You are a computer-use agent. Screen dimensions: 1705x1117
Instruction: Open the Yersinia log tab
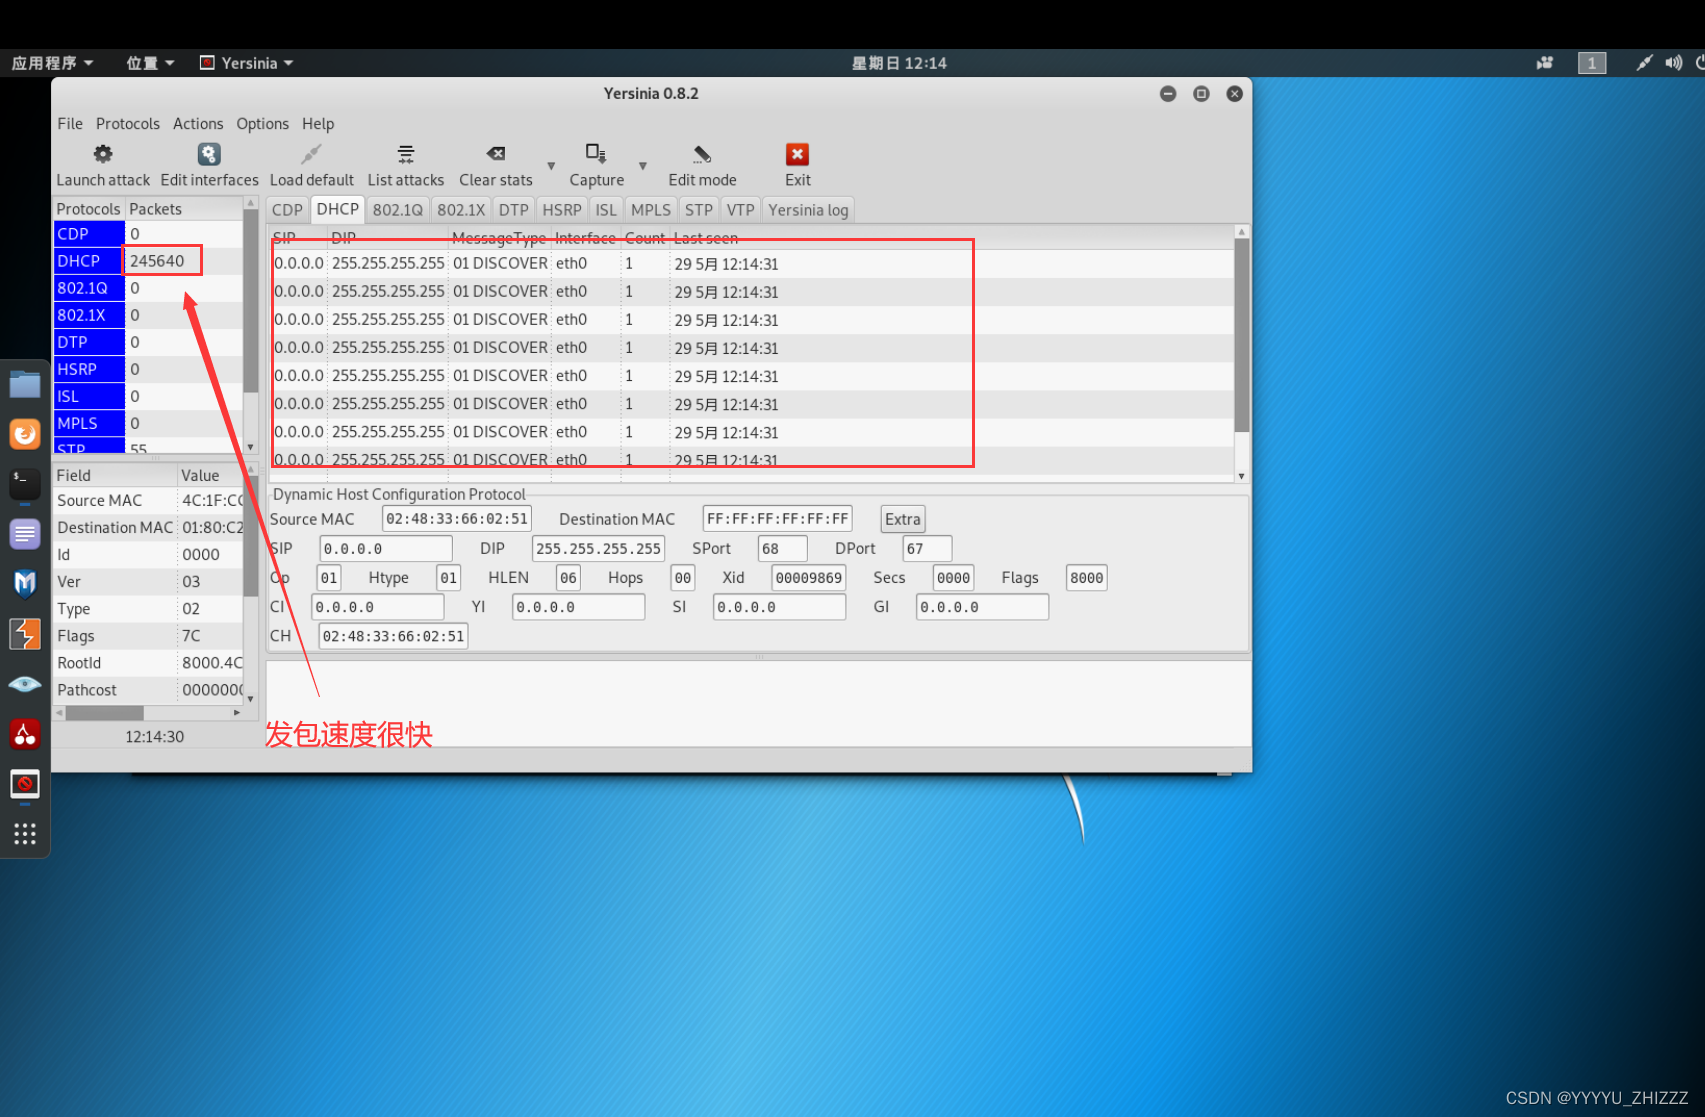point(808,210)
